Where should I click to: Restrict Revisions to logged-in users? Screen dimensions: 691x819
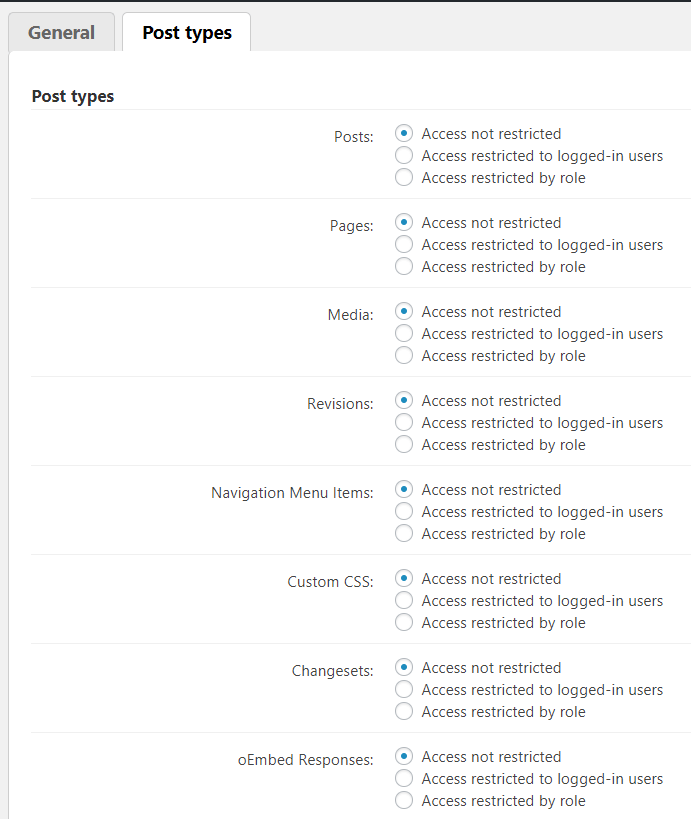[x=404, y=422]
